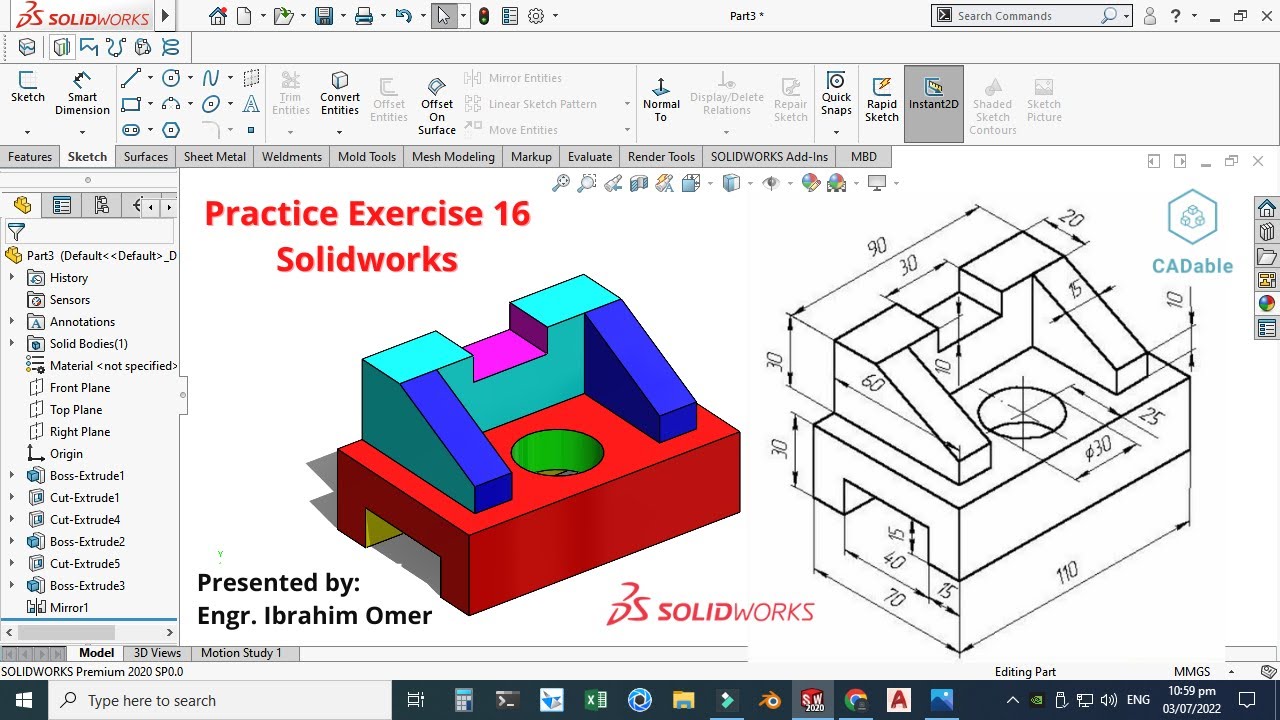Expand the Solid Bodies(1) node
The image size is (1280, 720).
click(x=12, y=344)
